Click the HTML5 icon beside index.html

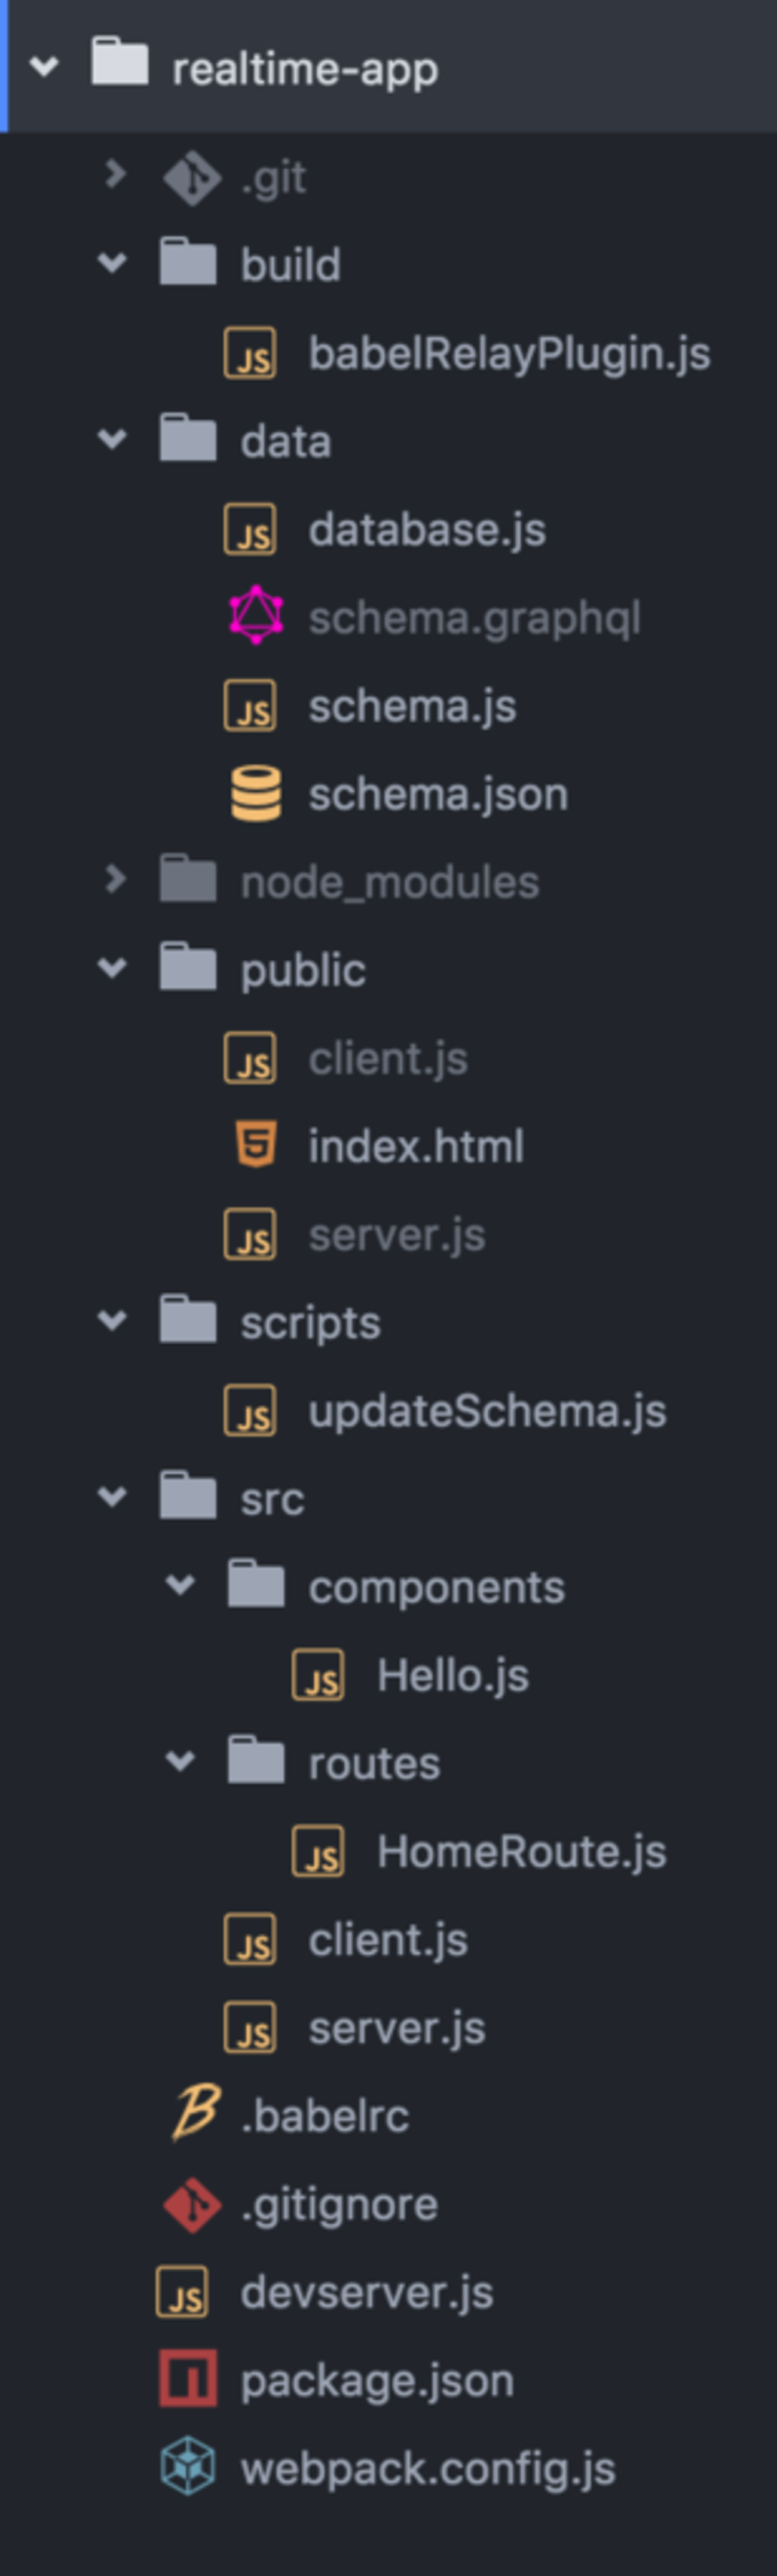coord(256,1145)
